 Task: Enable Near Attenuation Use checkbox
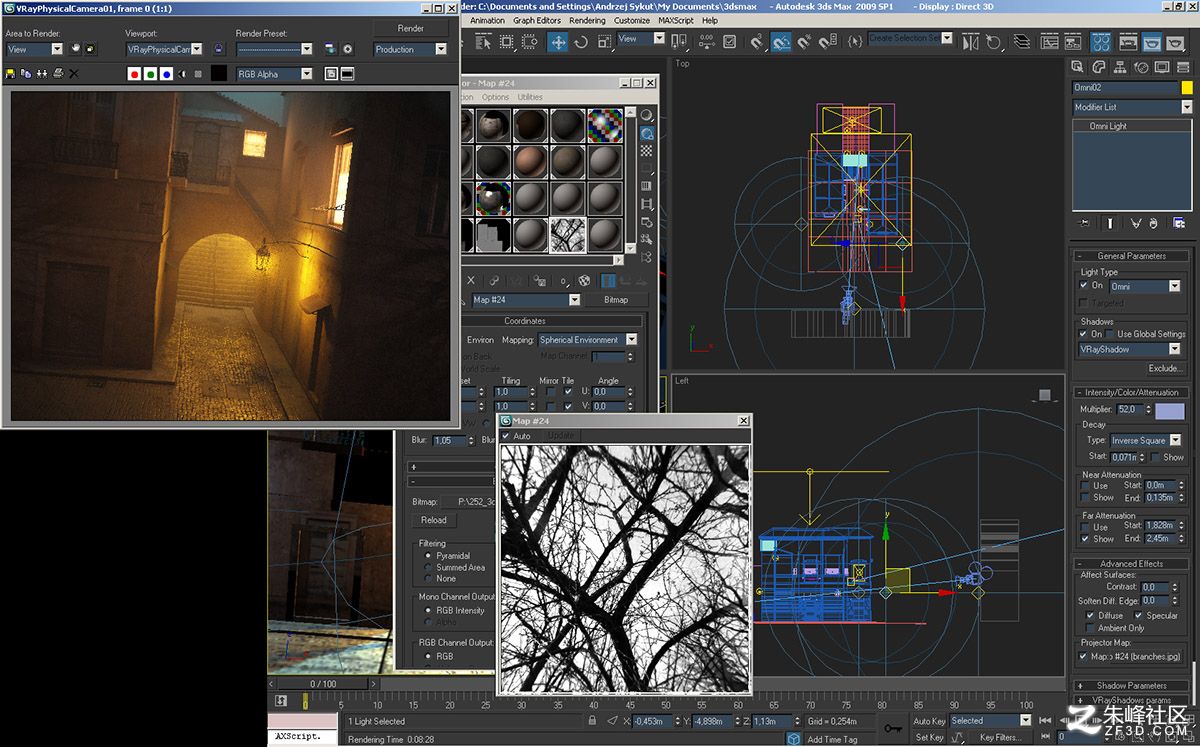click(1086, 486)
